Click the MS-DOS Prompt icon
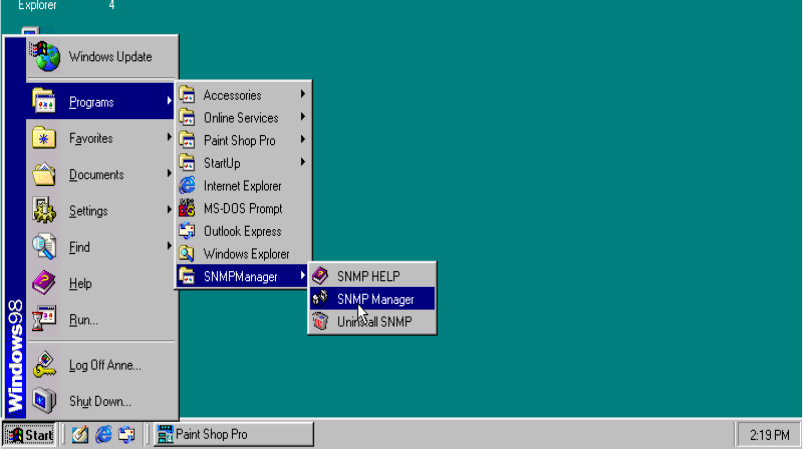This screenshot has width=803, height=449. pos(187,208)
